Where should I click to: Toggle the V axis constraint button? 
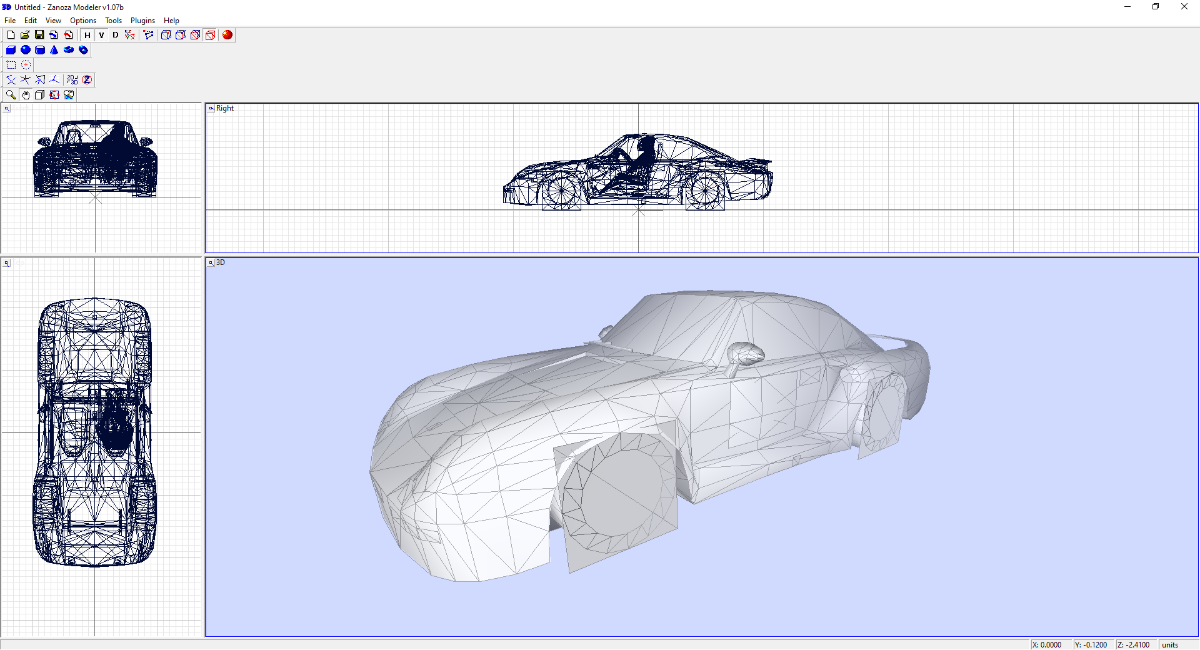101,35
